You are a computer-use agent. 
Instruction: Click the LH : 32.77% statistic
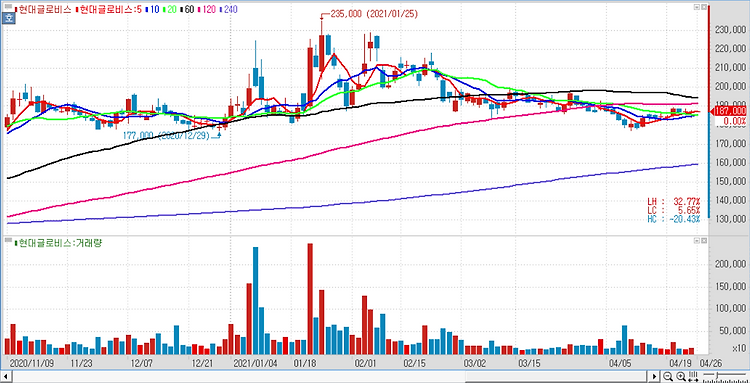pyautogui.click(x=673, y=201)
